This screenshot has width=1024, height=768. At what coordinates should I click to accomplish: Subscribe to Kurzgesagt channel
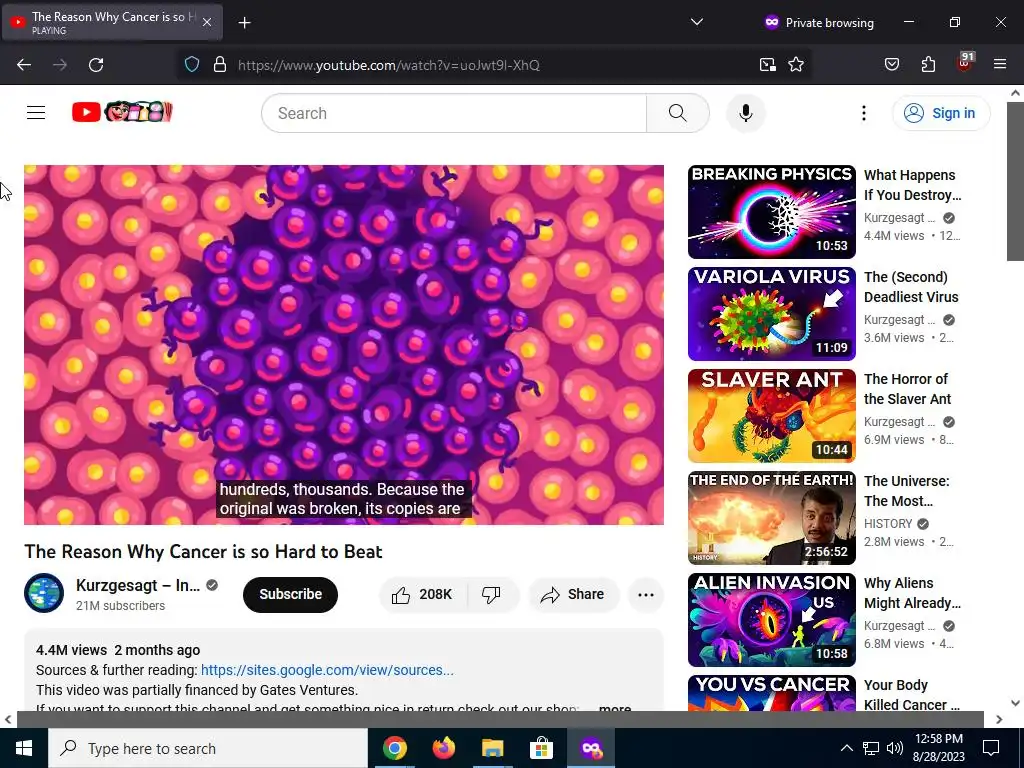[x=291, y=594]
